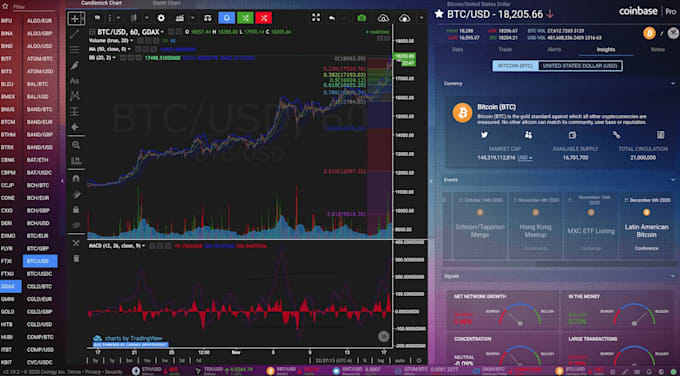Click the Twitter bird icon for Bitcoin

tap(484, 135)
